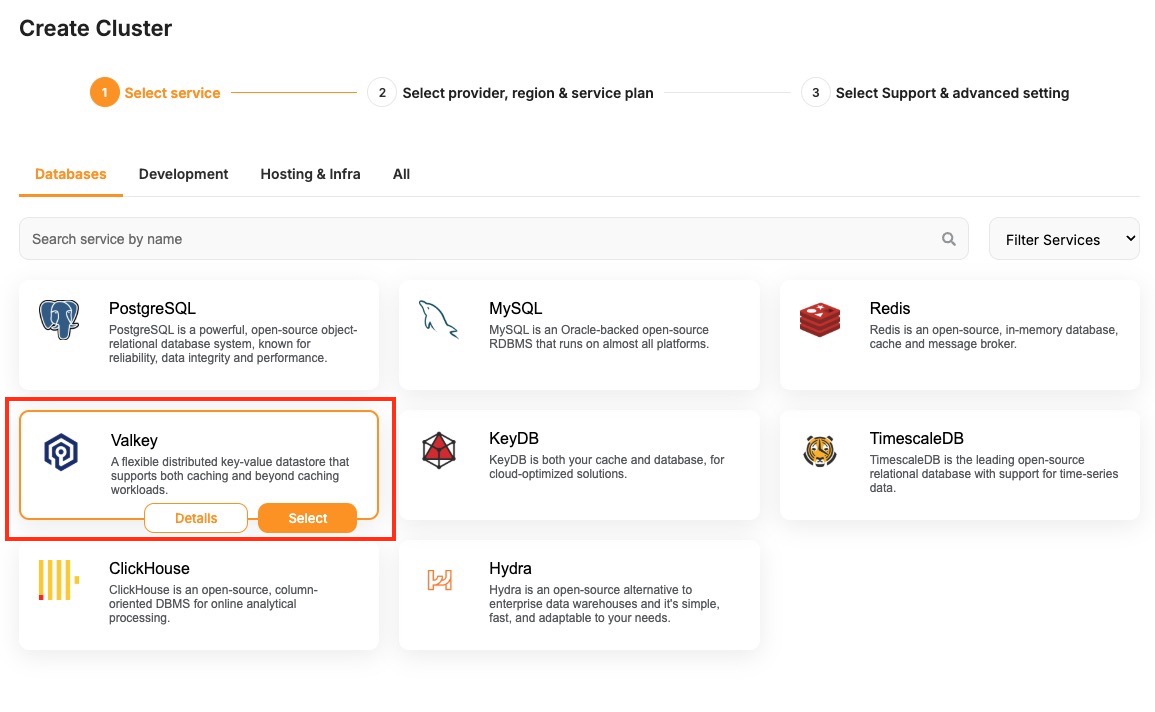
Task: Click the MySQL dolphin logo
Action: pyautogui.click(x=439, y=320)
